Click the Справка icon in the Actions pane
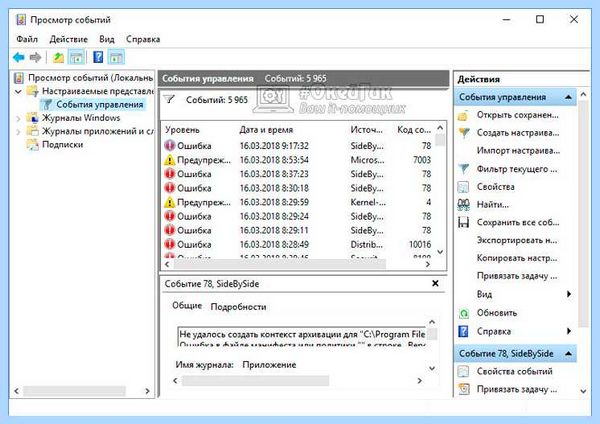The image size is (600, 424). 463,331
